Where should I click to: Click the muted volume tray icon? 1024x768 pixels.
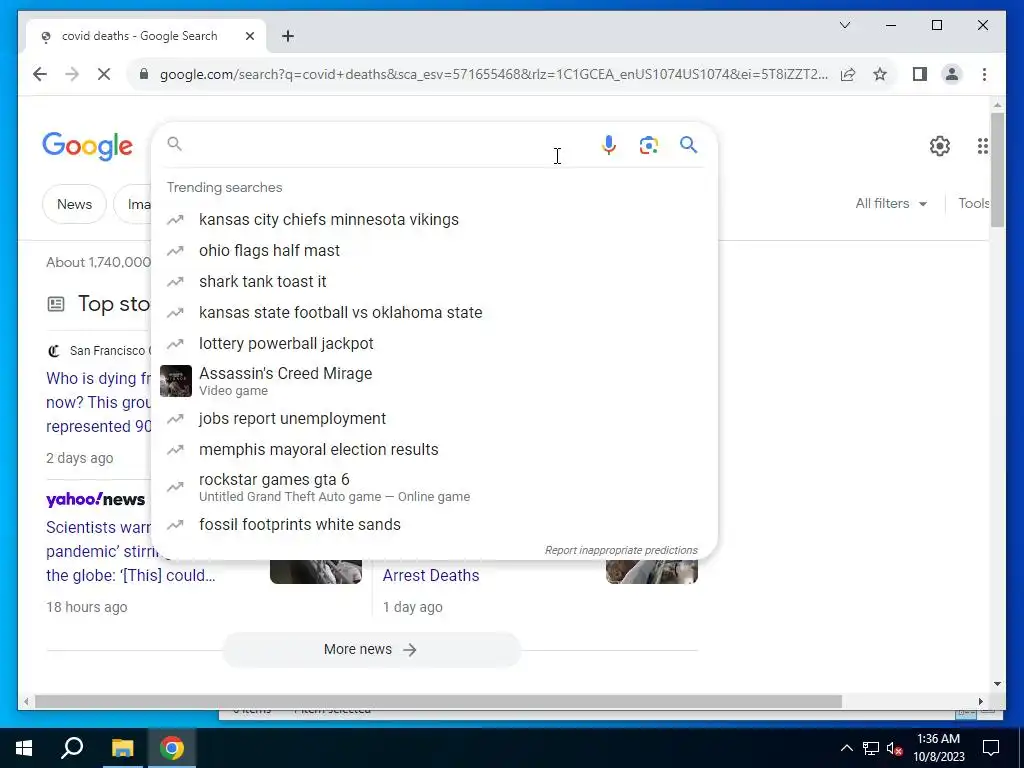click(x=894, y=748)
